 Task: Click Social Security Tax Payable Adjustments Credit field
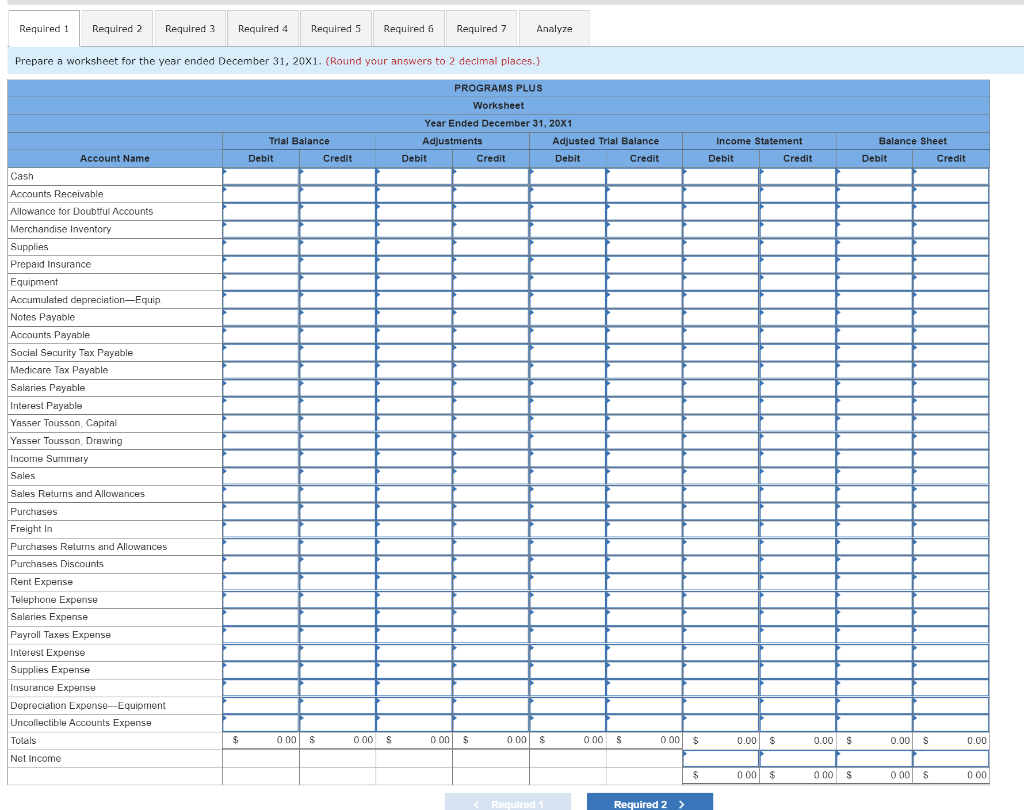pos(491,353)
